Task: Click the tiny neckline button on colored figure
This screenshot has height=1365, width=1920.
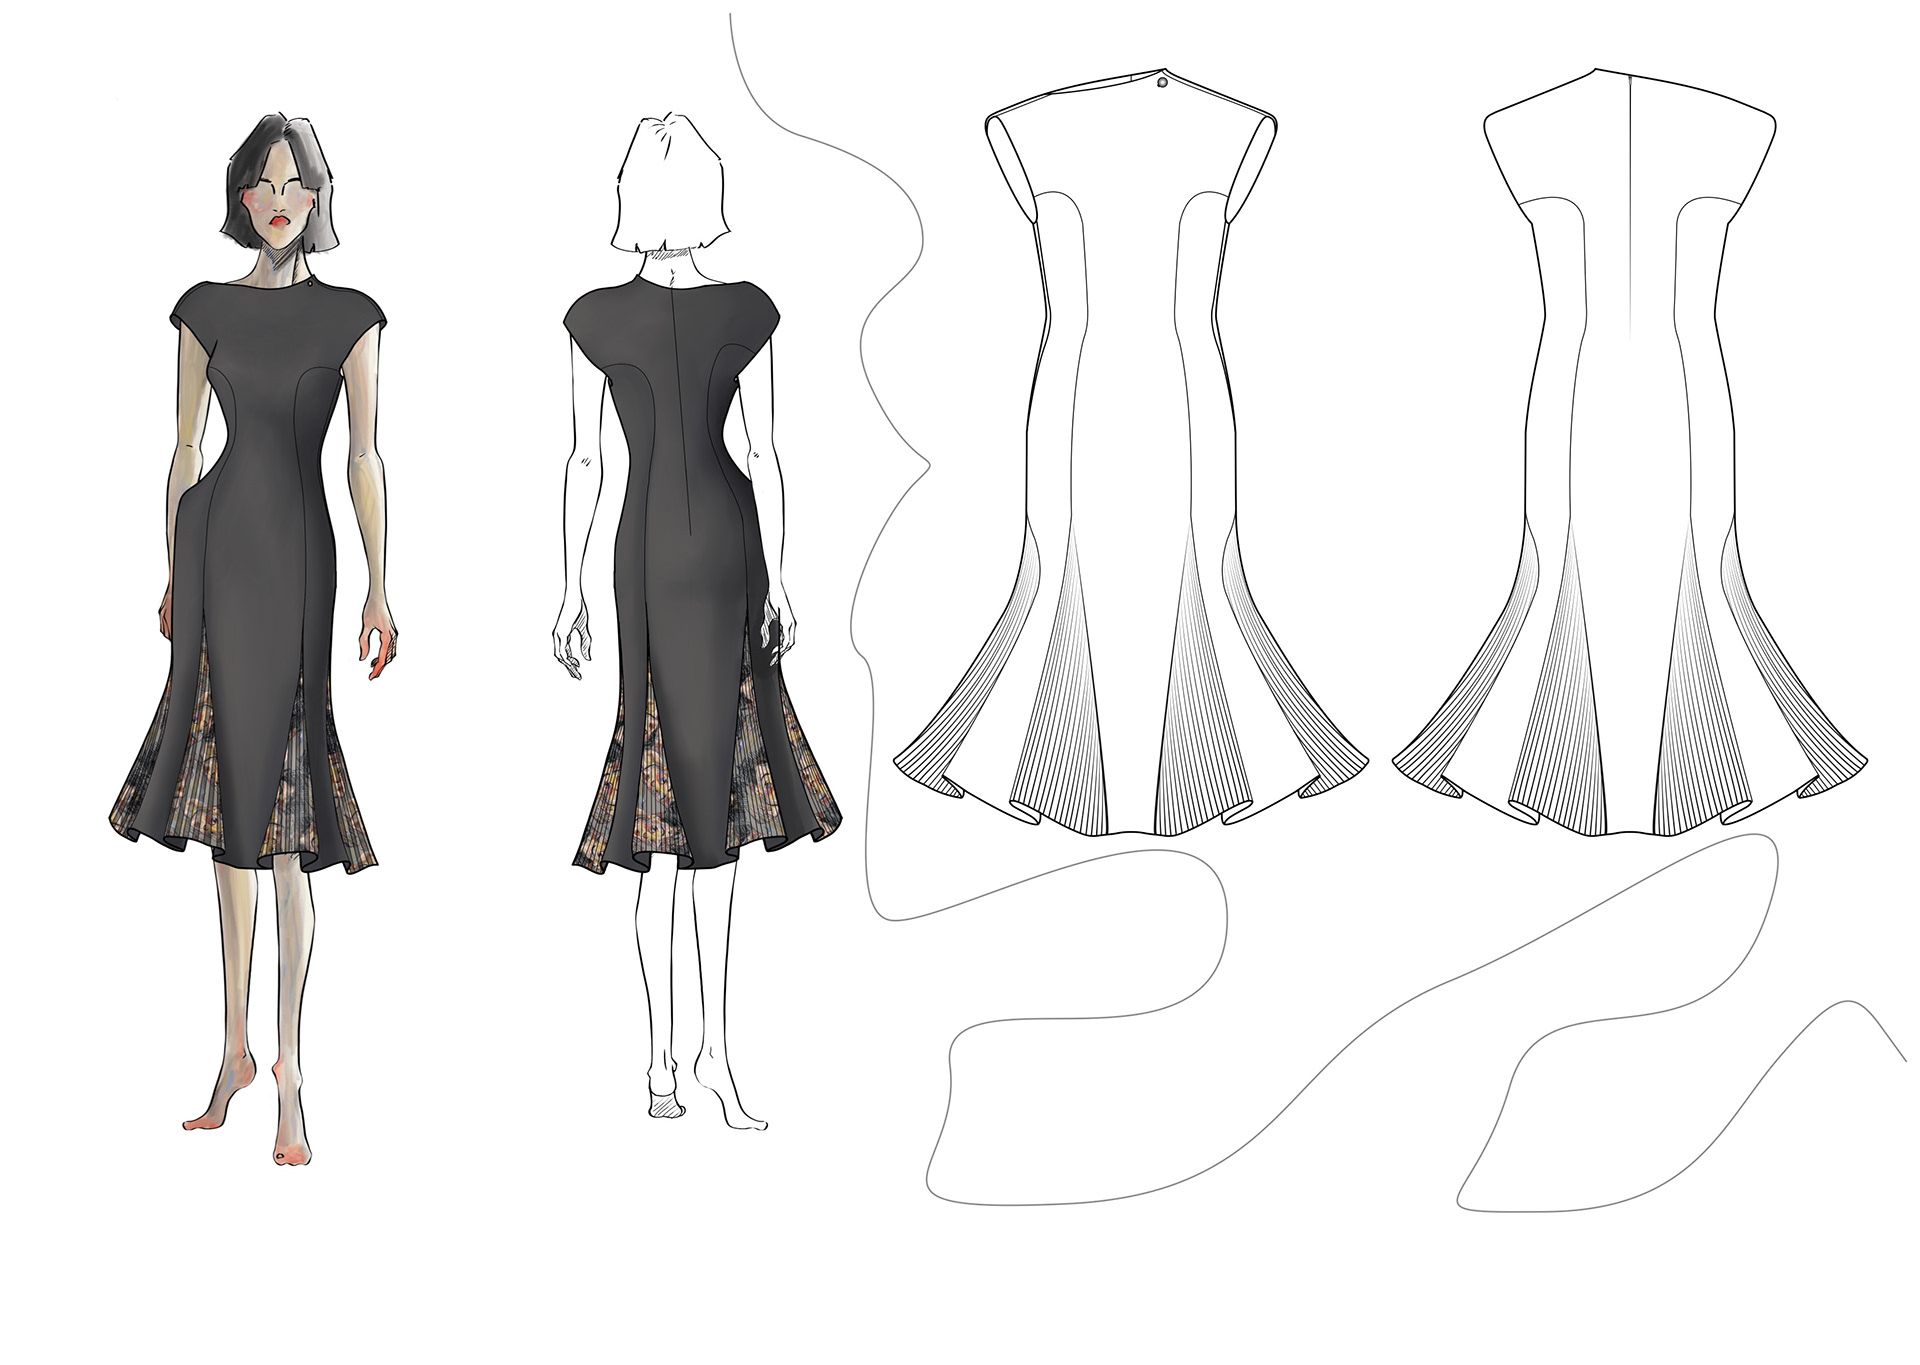Action: click(312, 286)
